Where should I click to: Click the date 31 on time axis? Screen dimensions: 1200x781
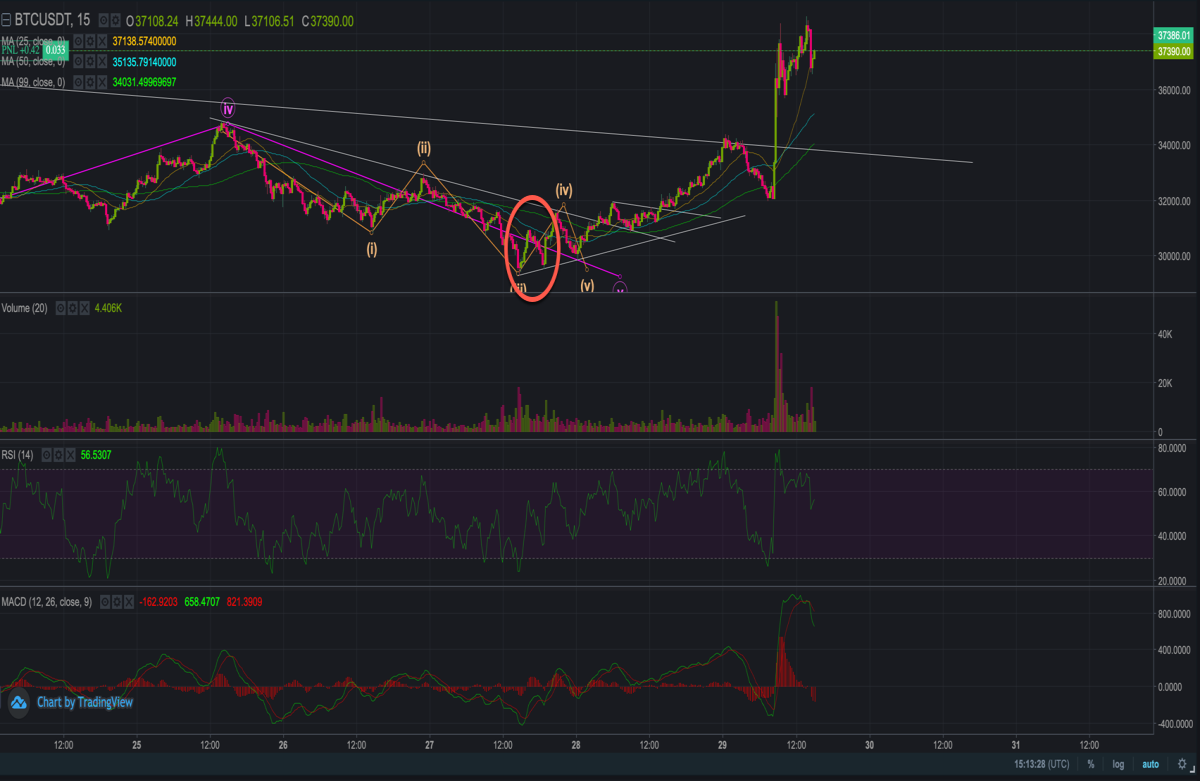[x=1016, y=745]
